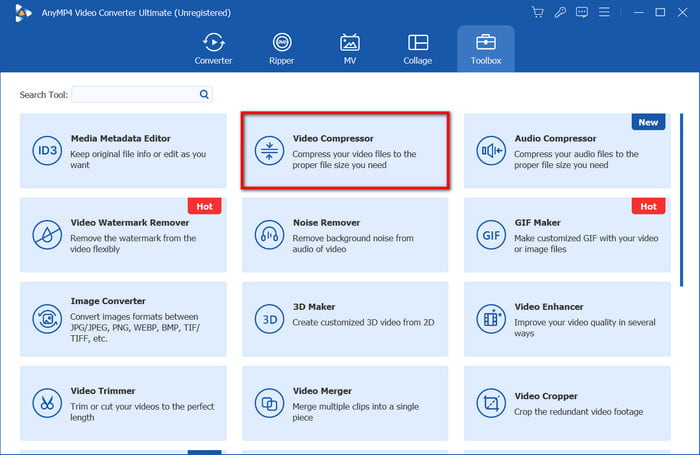Click the Video Compressor icon
Screen dimensions: 700x455
(269, 151)
